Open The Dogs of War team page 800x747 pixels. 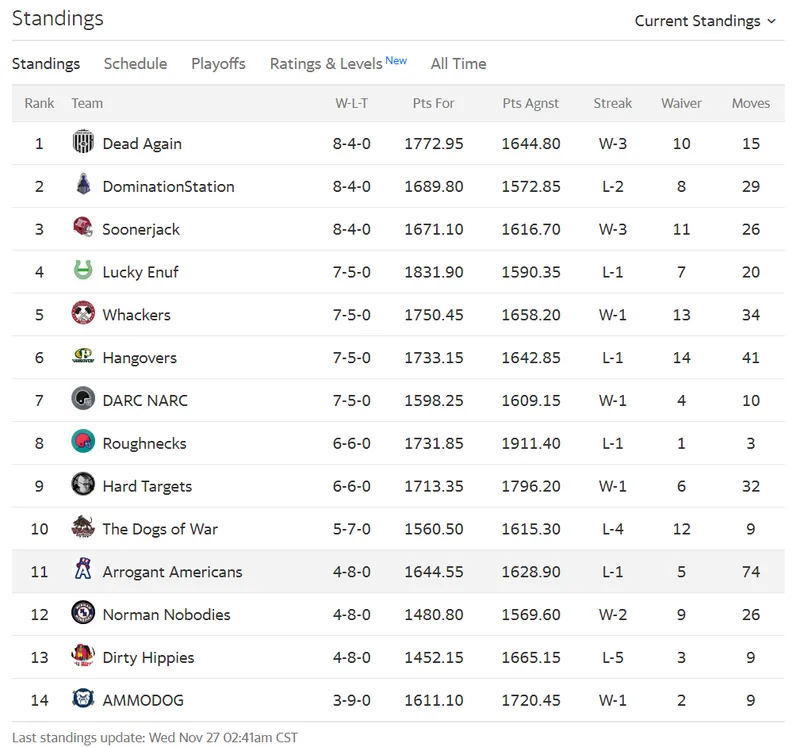point(160,529)
